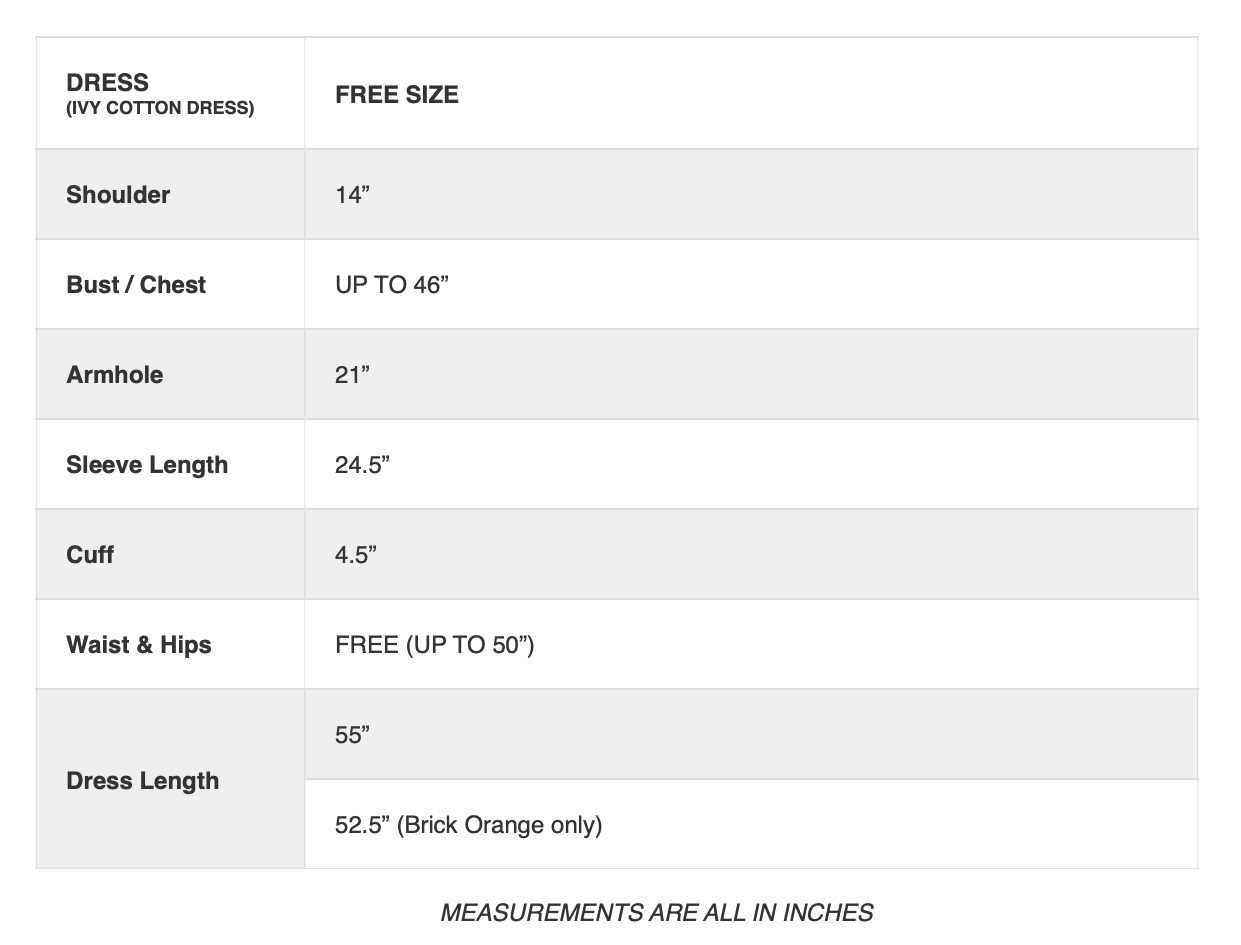Image resolution: width=1241 pixels, height=945 pixels.
Task: Click the (IVY COTTON DRESS) subtitle
Action: click(160, 108)
